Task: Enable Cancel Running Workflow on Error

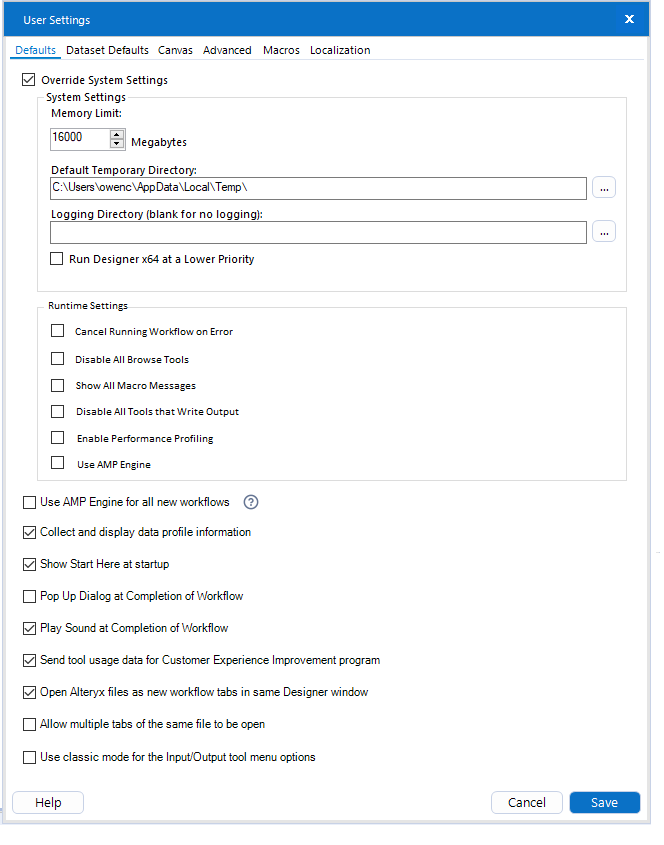Action: coord(57,331)
